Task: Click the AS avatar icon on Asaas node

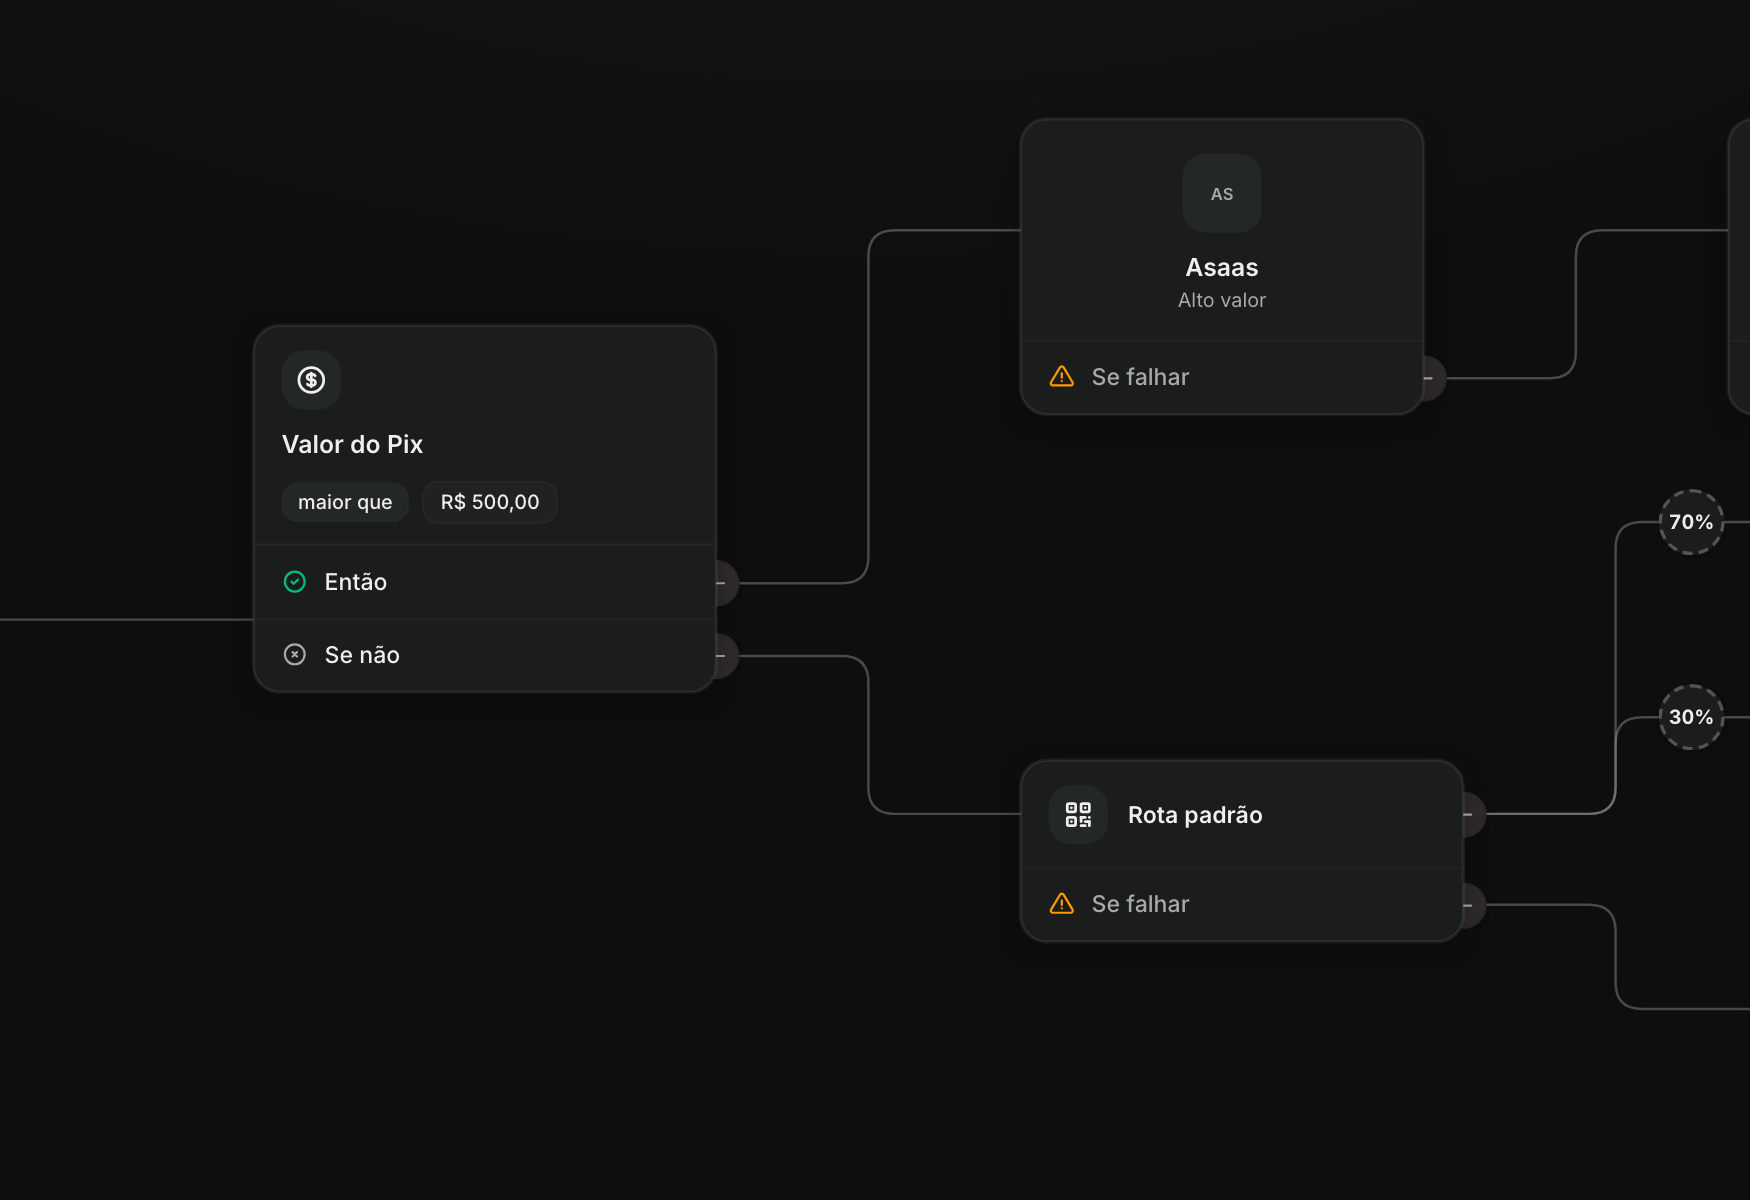Action: pyautogui.click(x=1222, y=194)
